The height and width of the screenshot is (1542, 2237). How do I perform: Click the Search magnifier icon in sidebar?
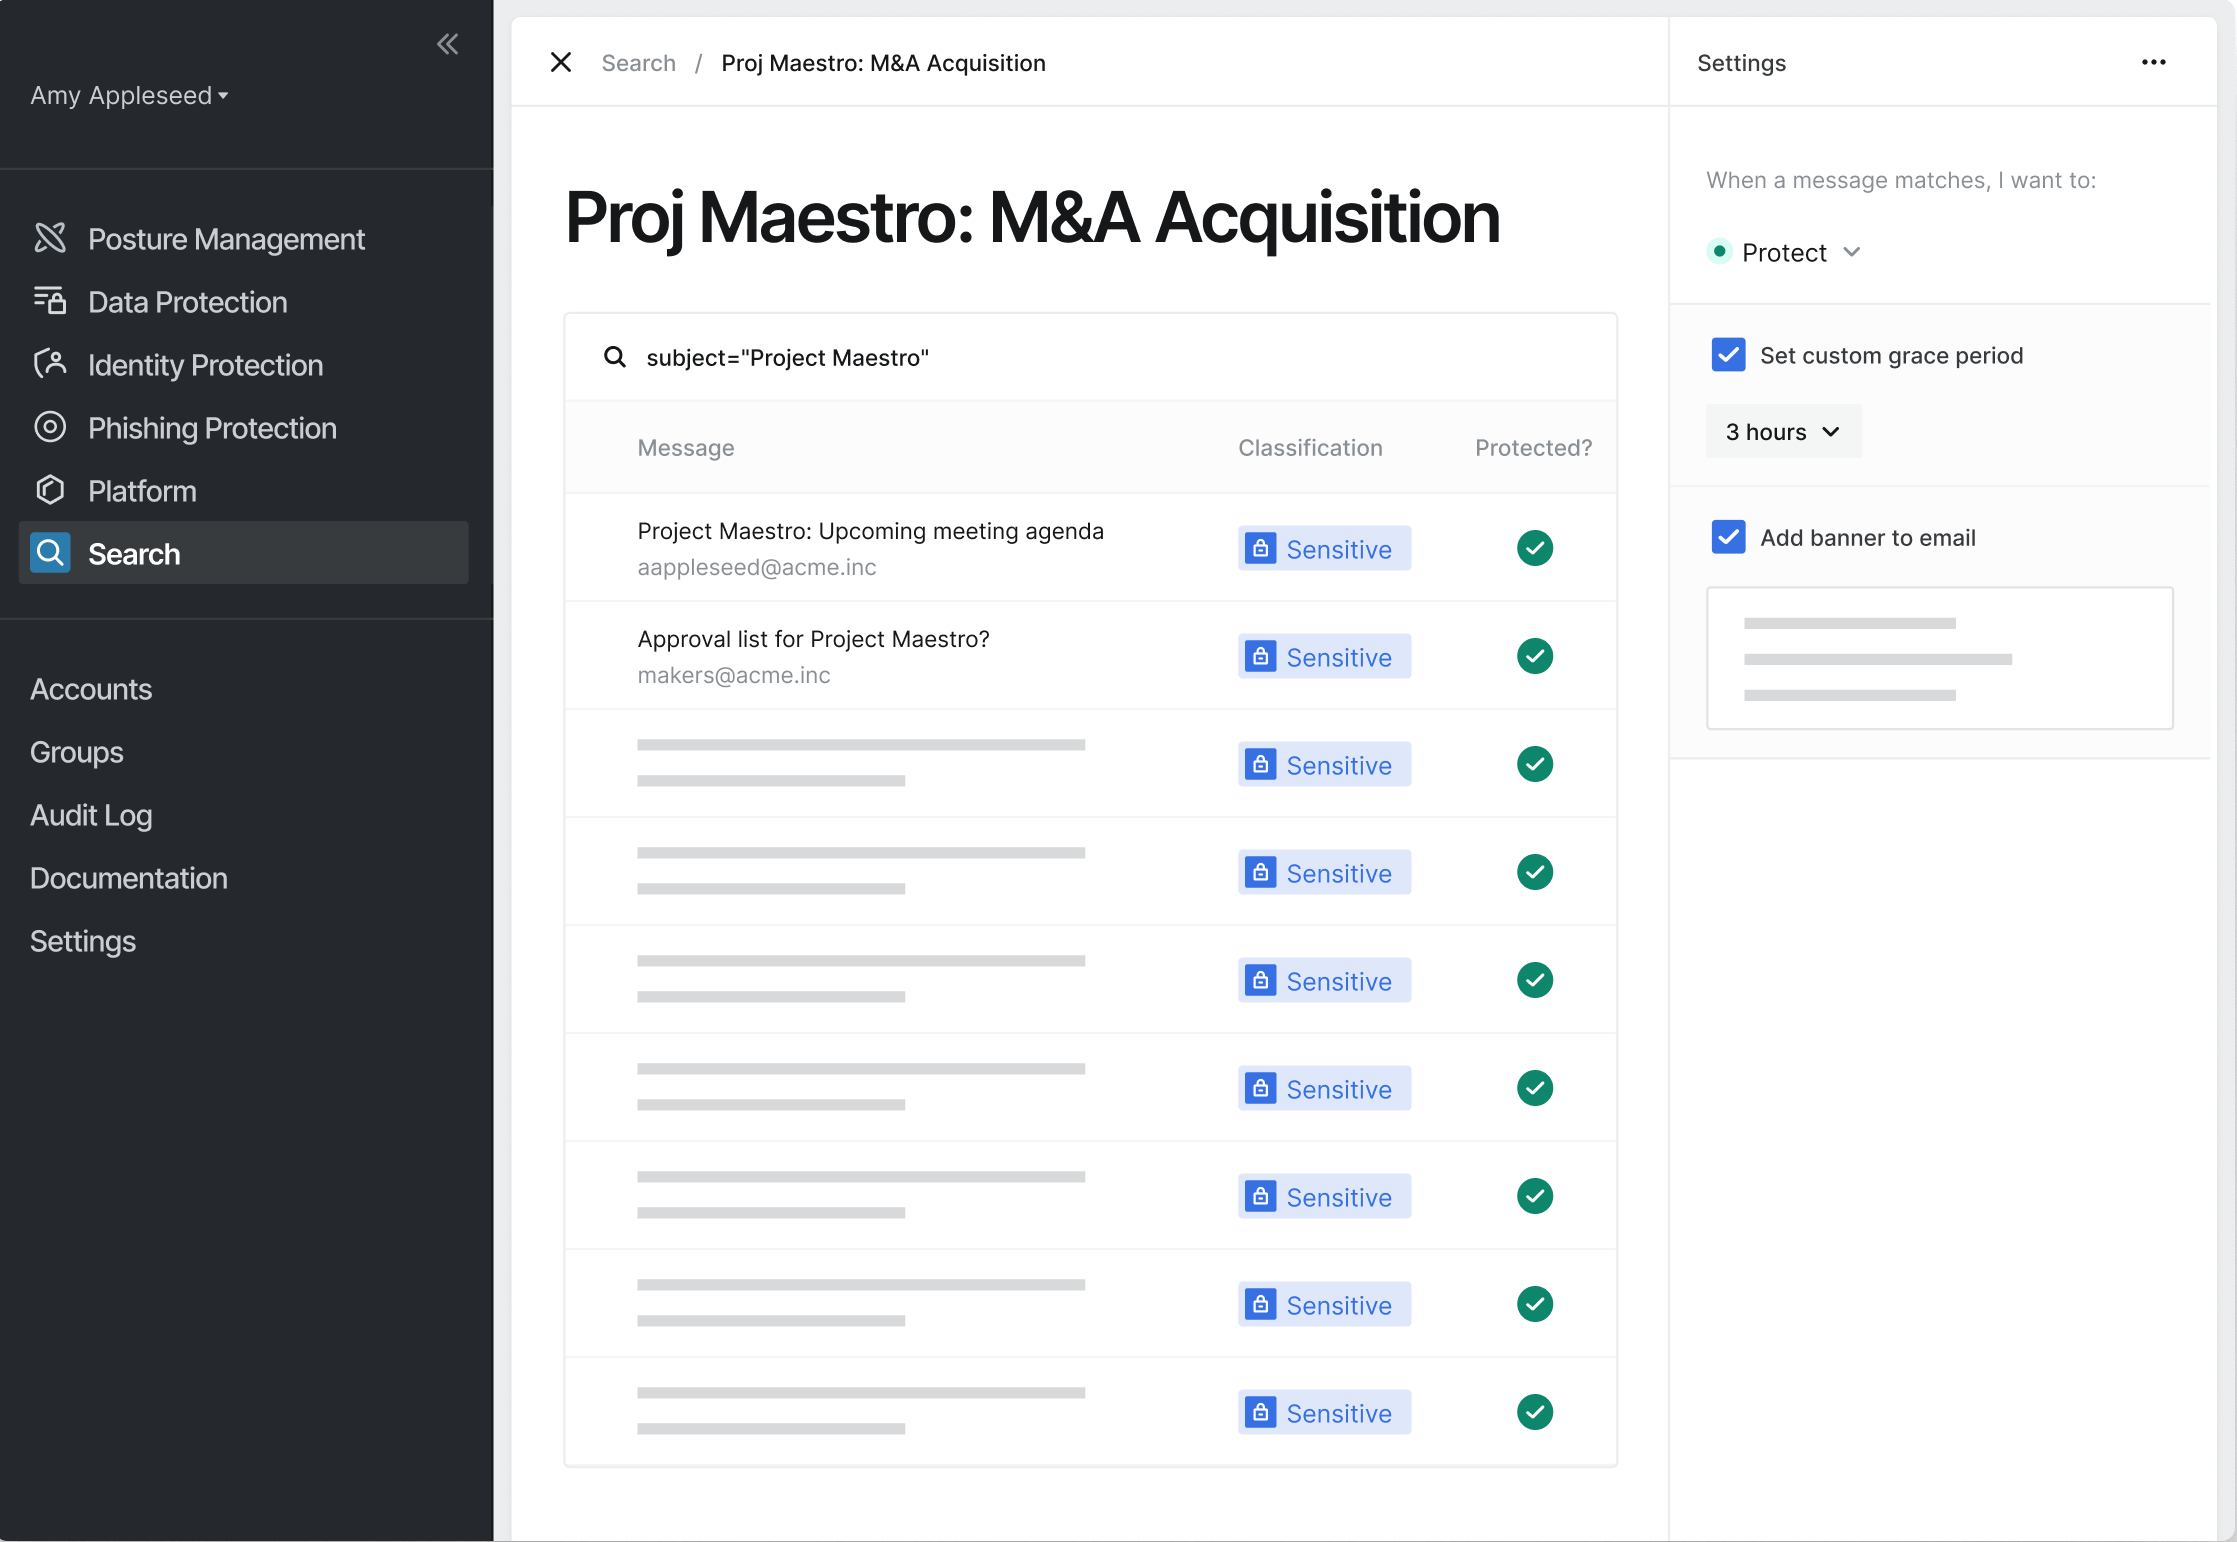click(50, 552)
